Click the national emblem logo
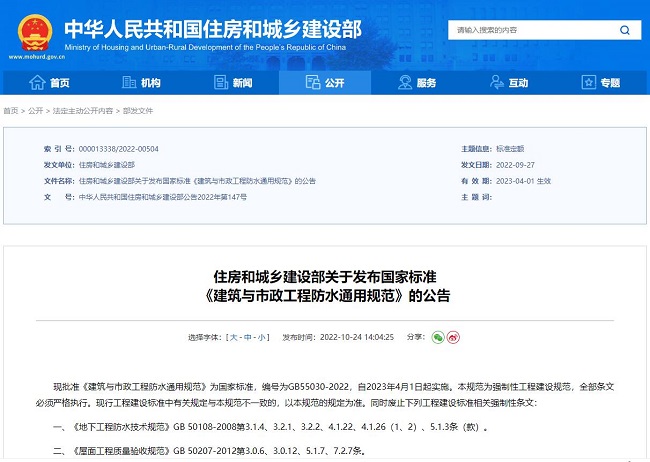 [35, 33]
